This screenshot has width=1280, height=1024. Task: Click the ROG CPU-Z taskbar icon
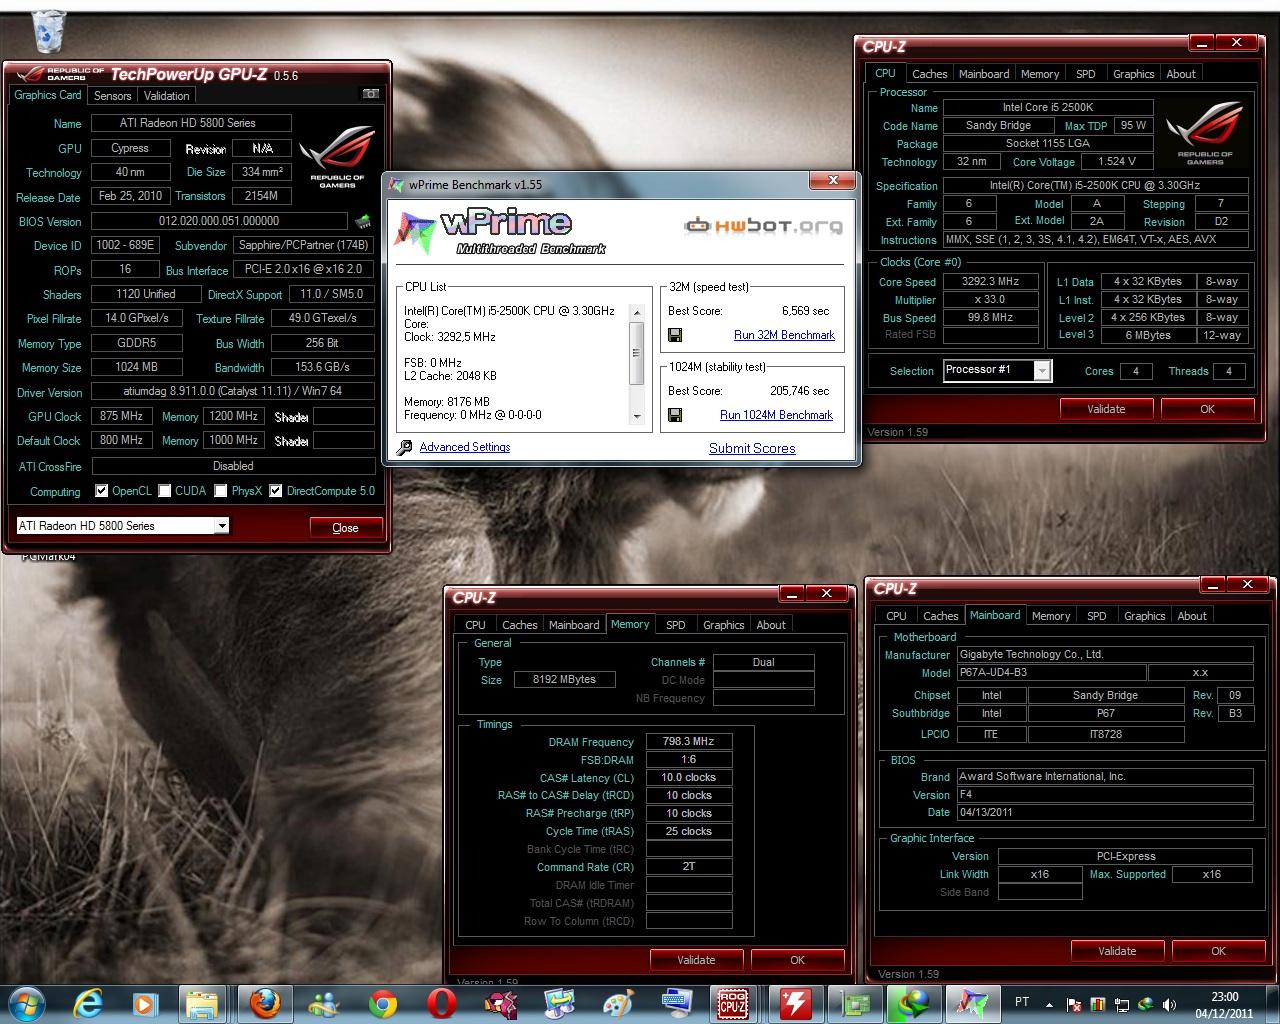735,1003
